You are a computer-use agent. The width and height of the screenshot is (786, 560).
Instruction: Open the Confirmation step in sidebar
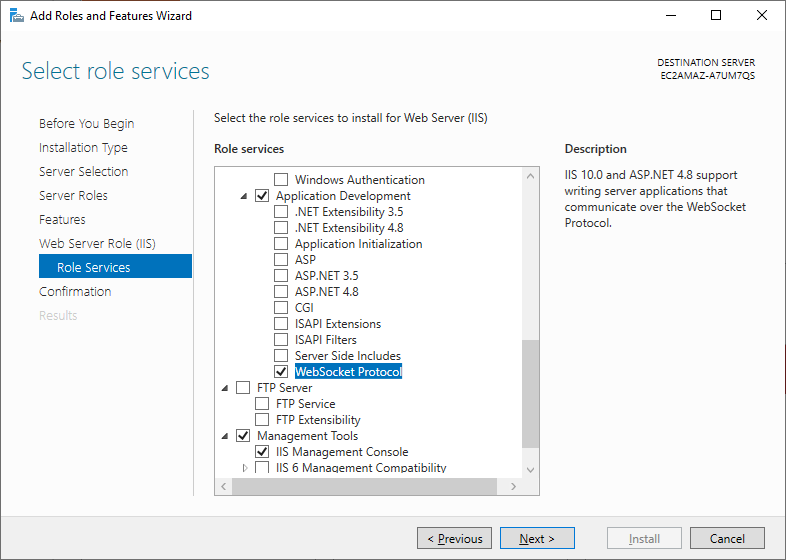(x=75, y=292)
